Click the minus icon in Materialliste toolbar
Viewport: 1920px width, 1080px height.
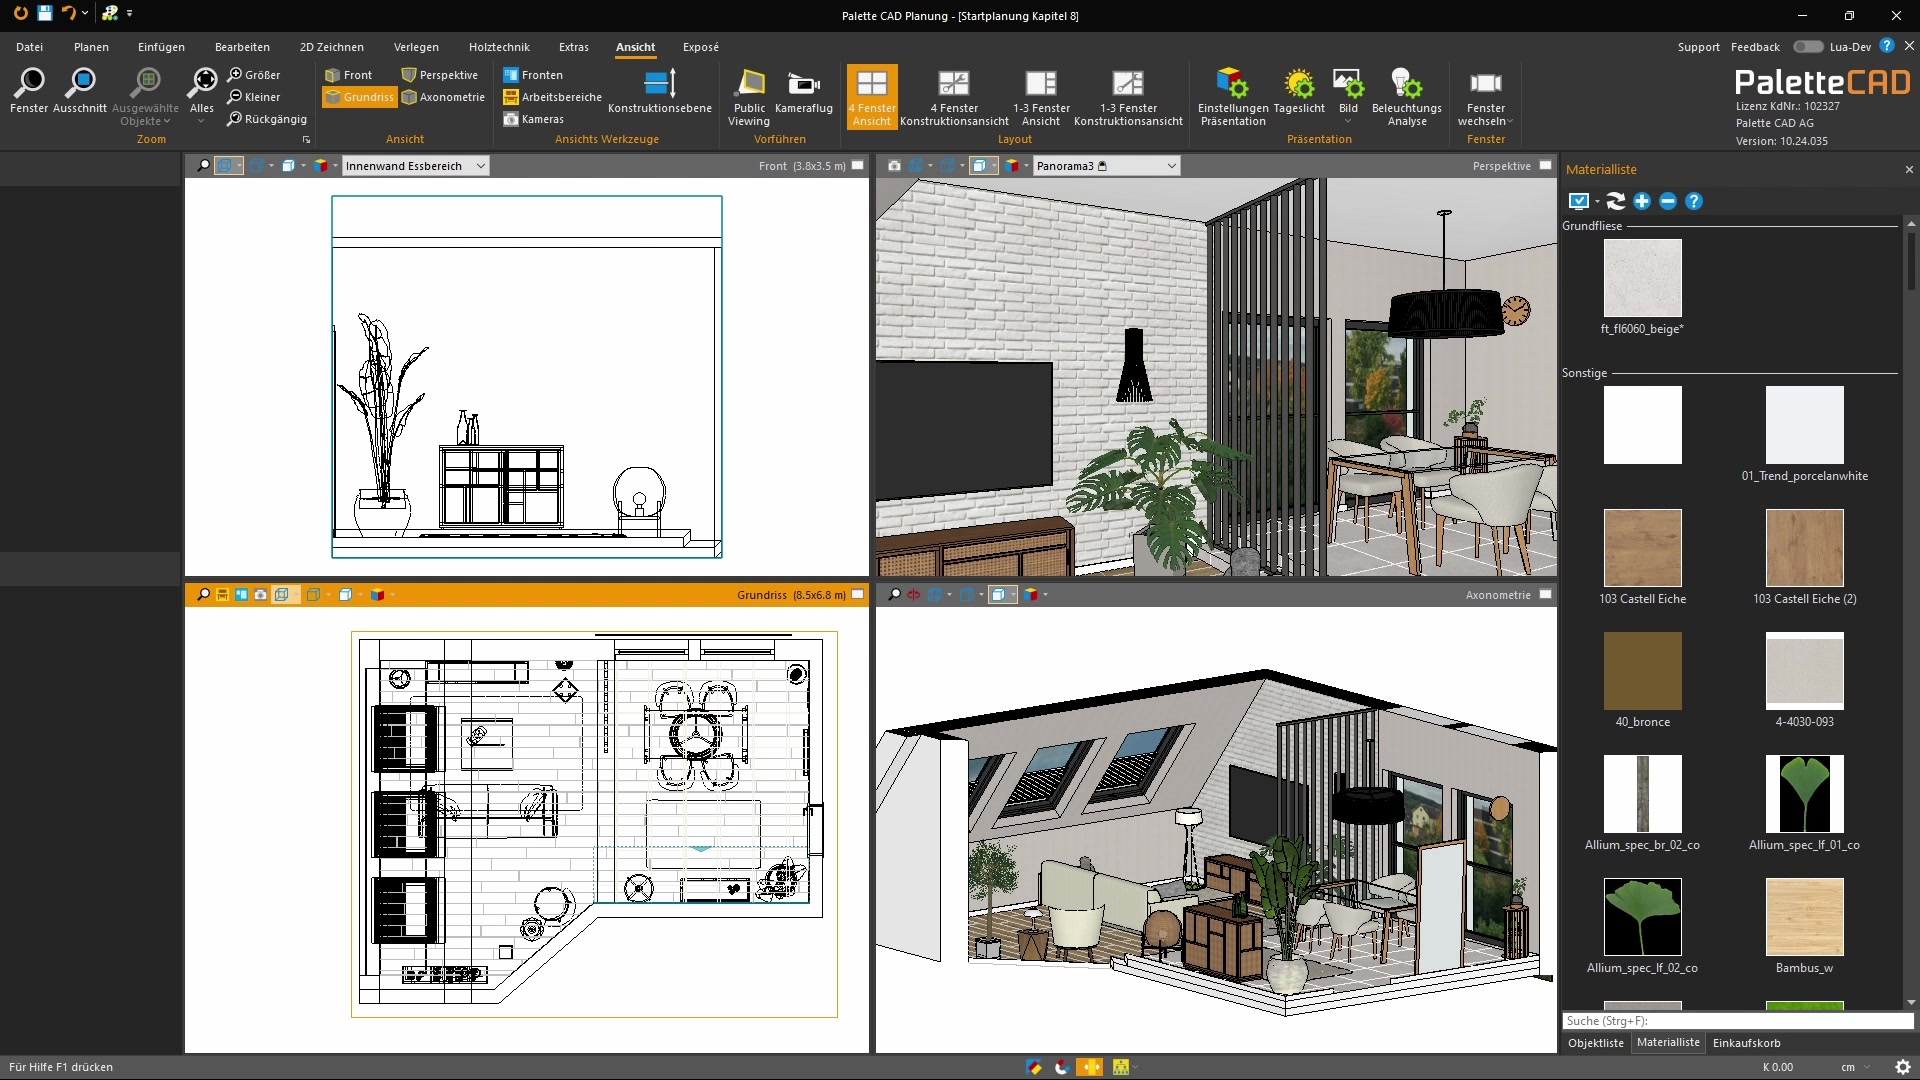1668,201
